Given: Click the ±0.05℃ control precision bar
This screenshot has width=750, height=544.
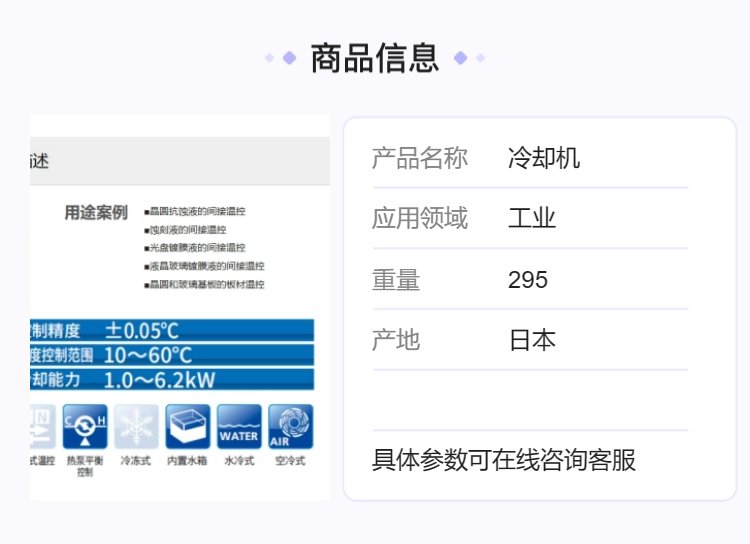Looking at the screenshot, I should [170, 330].
